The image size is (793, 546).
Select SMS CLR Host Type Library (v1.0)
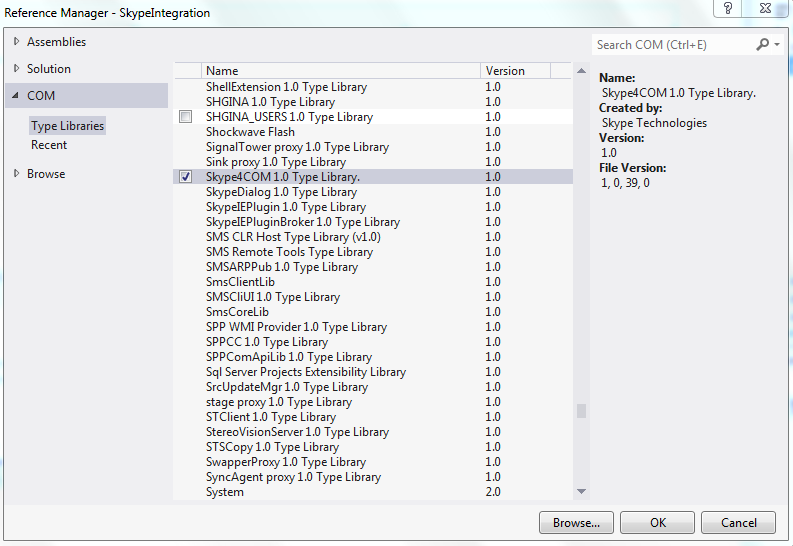point(373,237)
